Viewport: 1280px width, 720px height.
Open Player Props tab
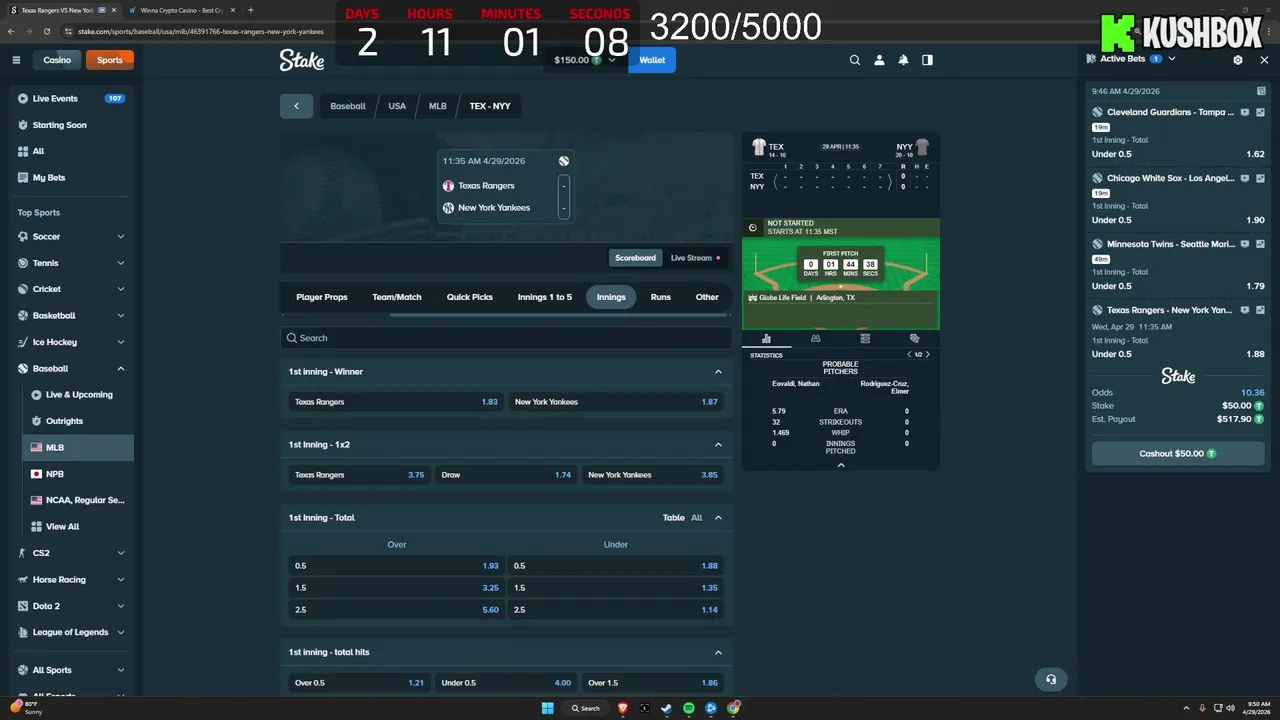(322, 297)
